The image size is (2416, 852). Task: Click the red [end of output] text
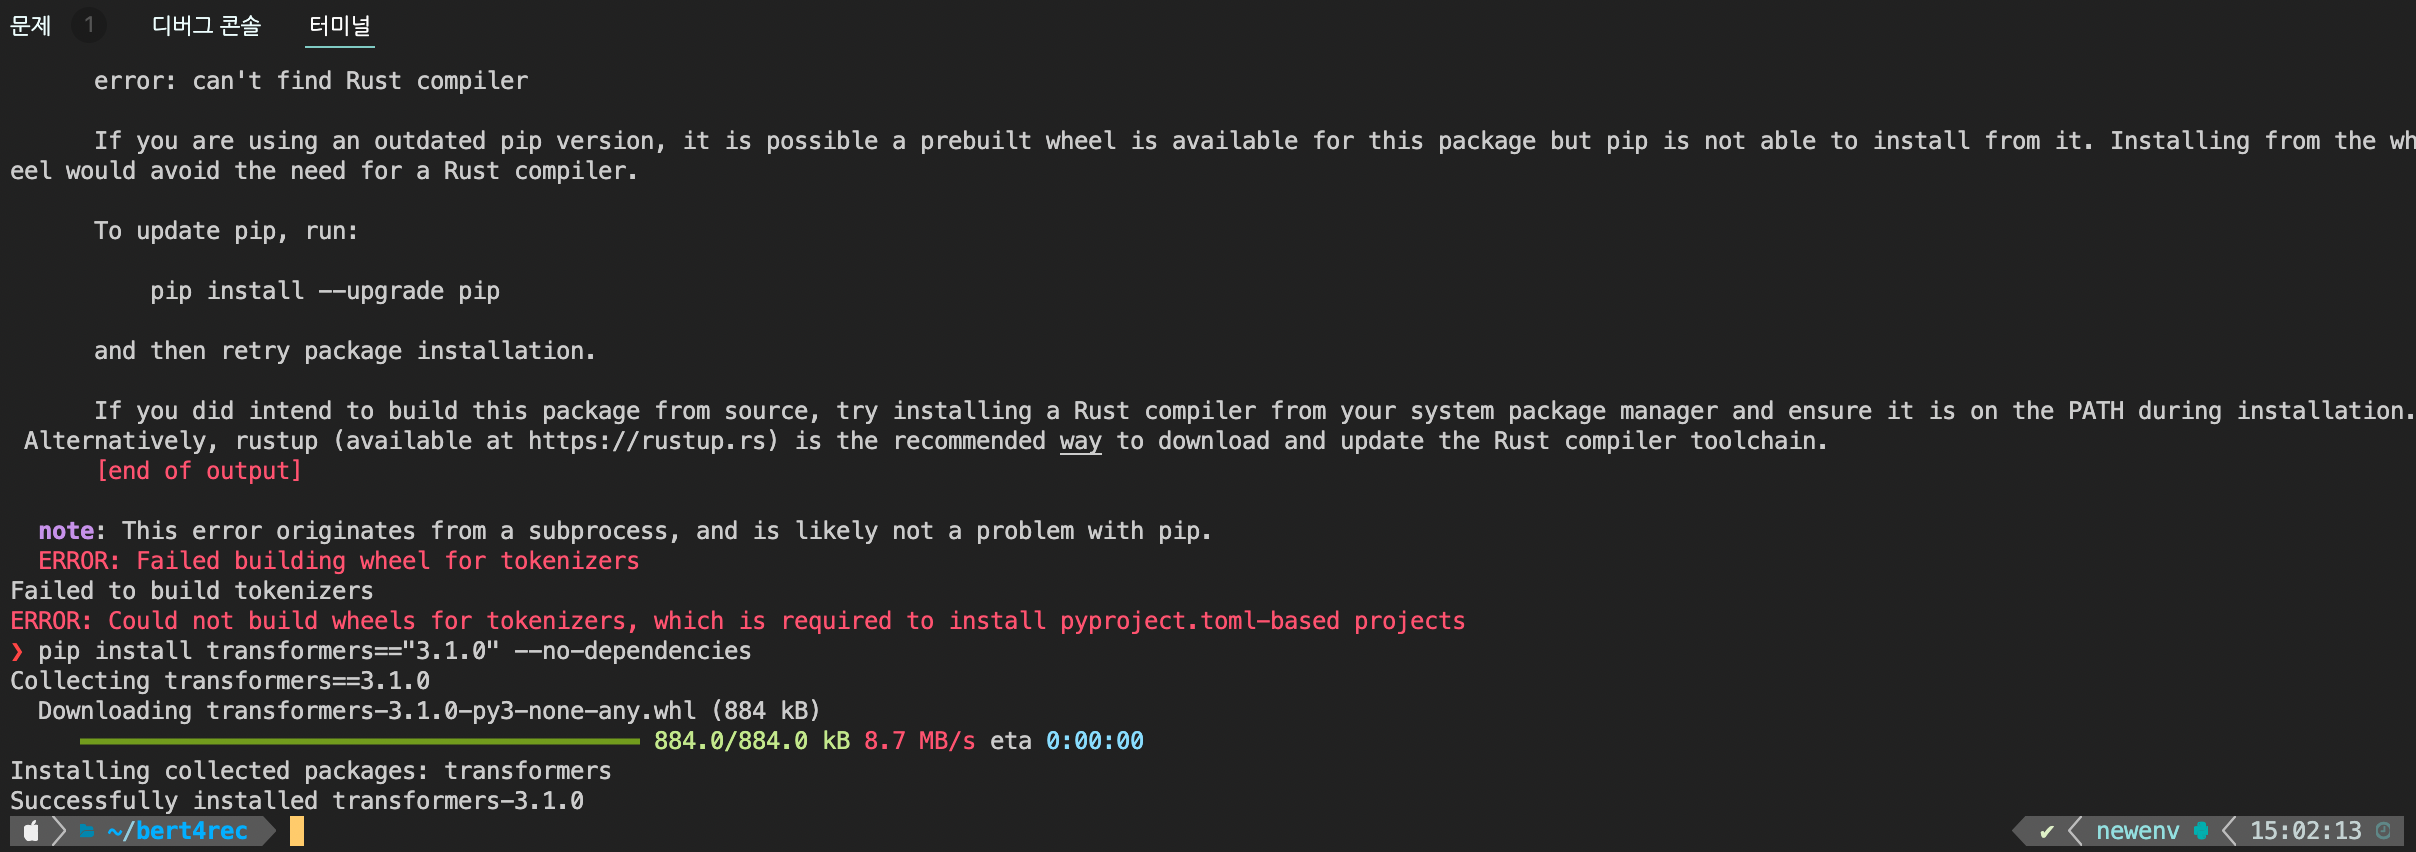coord(198,471)
